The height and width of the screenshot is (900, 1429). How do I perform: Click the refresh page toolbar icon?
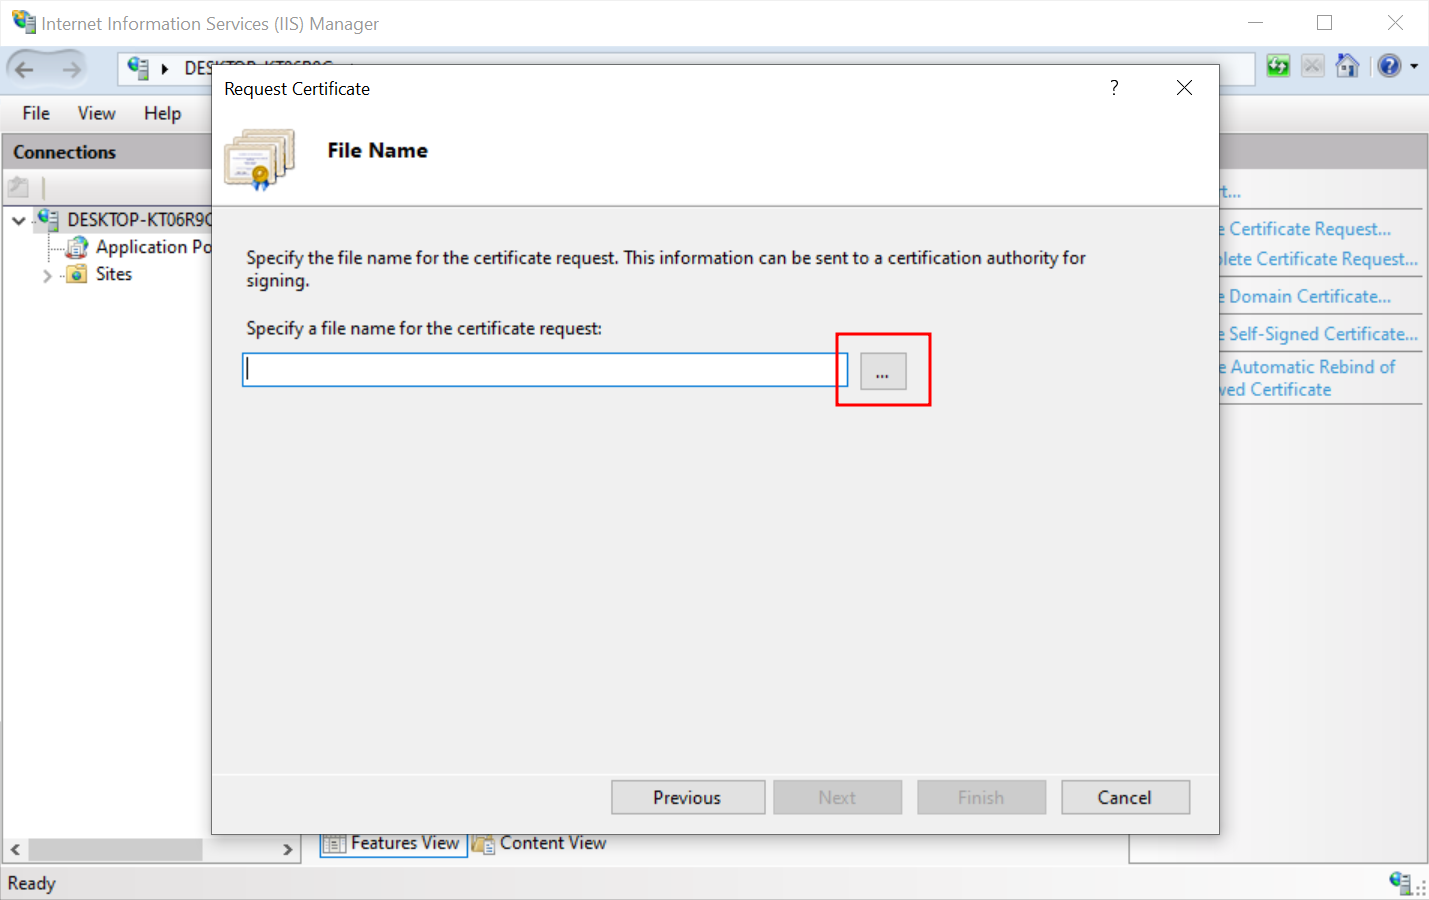[1278, 66]
